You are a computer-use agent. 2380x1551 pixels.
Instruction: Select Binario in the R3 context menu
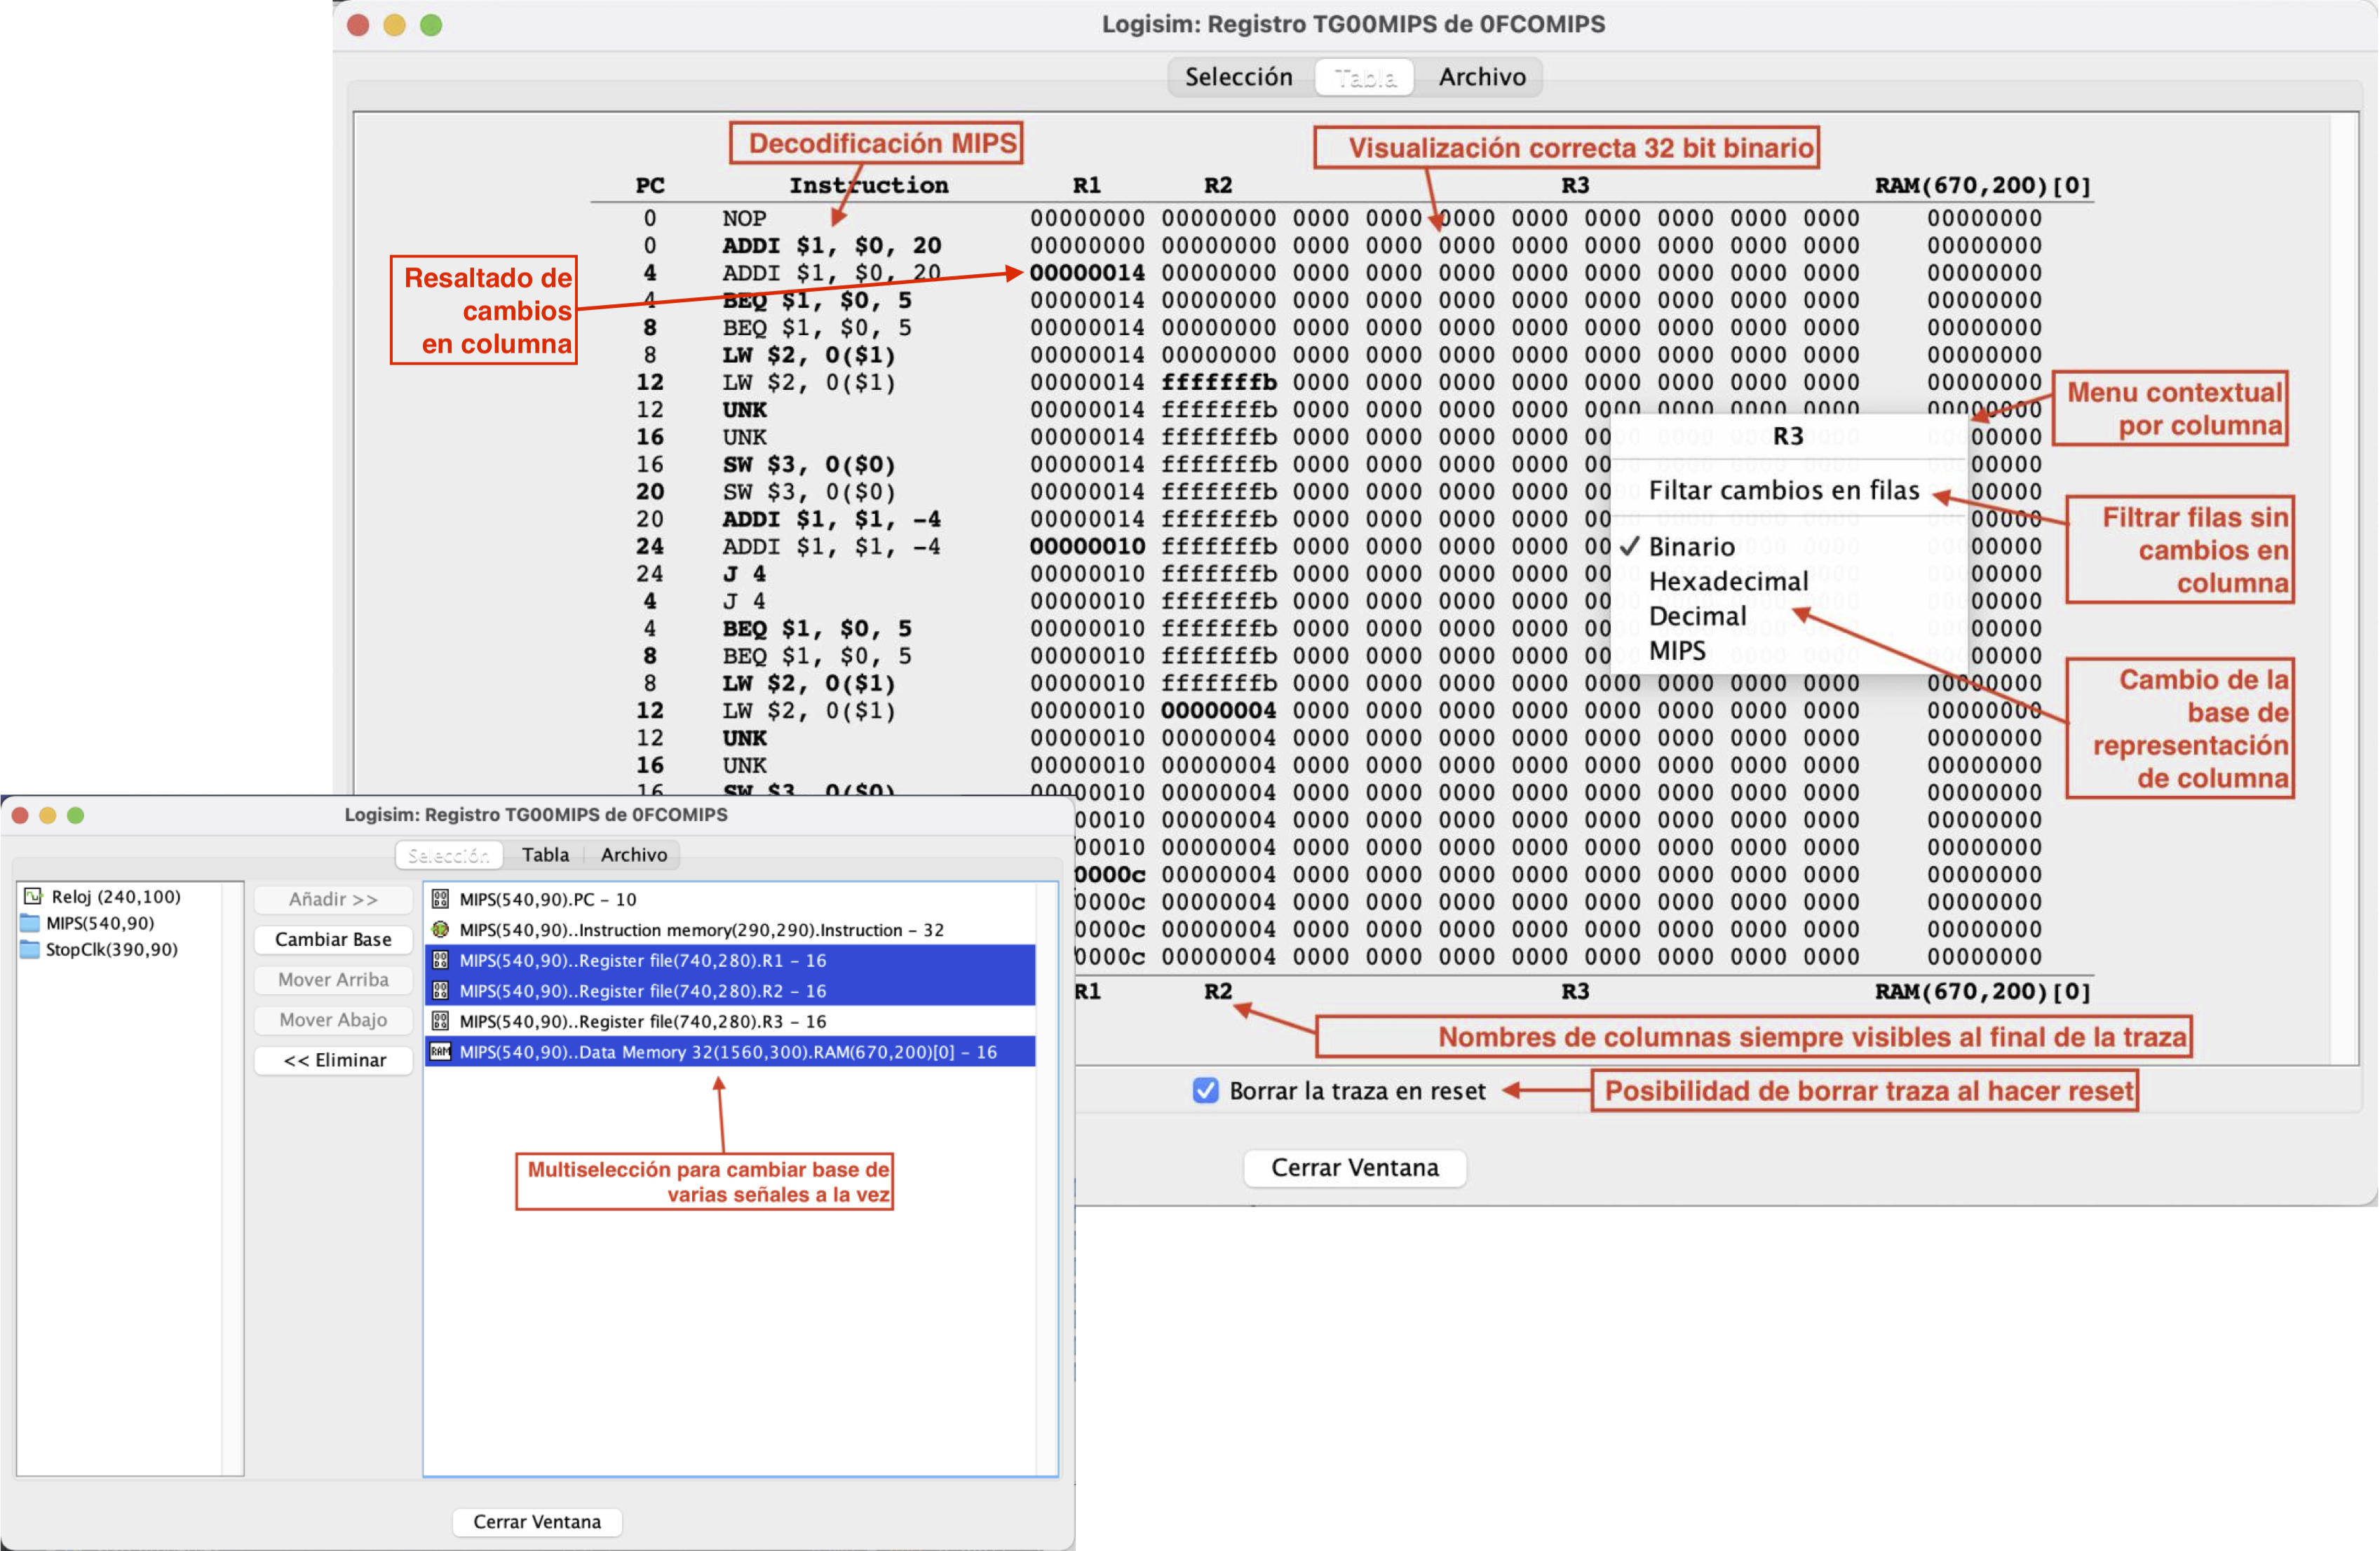coord(1691,547)
